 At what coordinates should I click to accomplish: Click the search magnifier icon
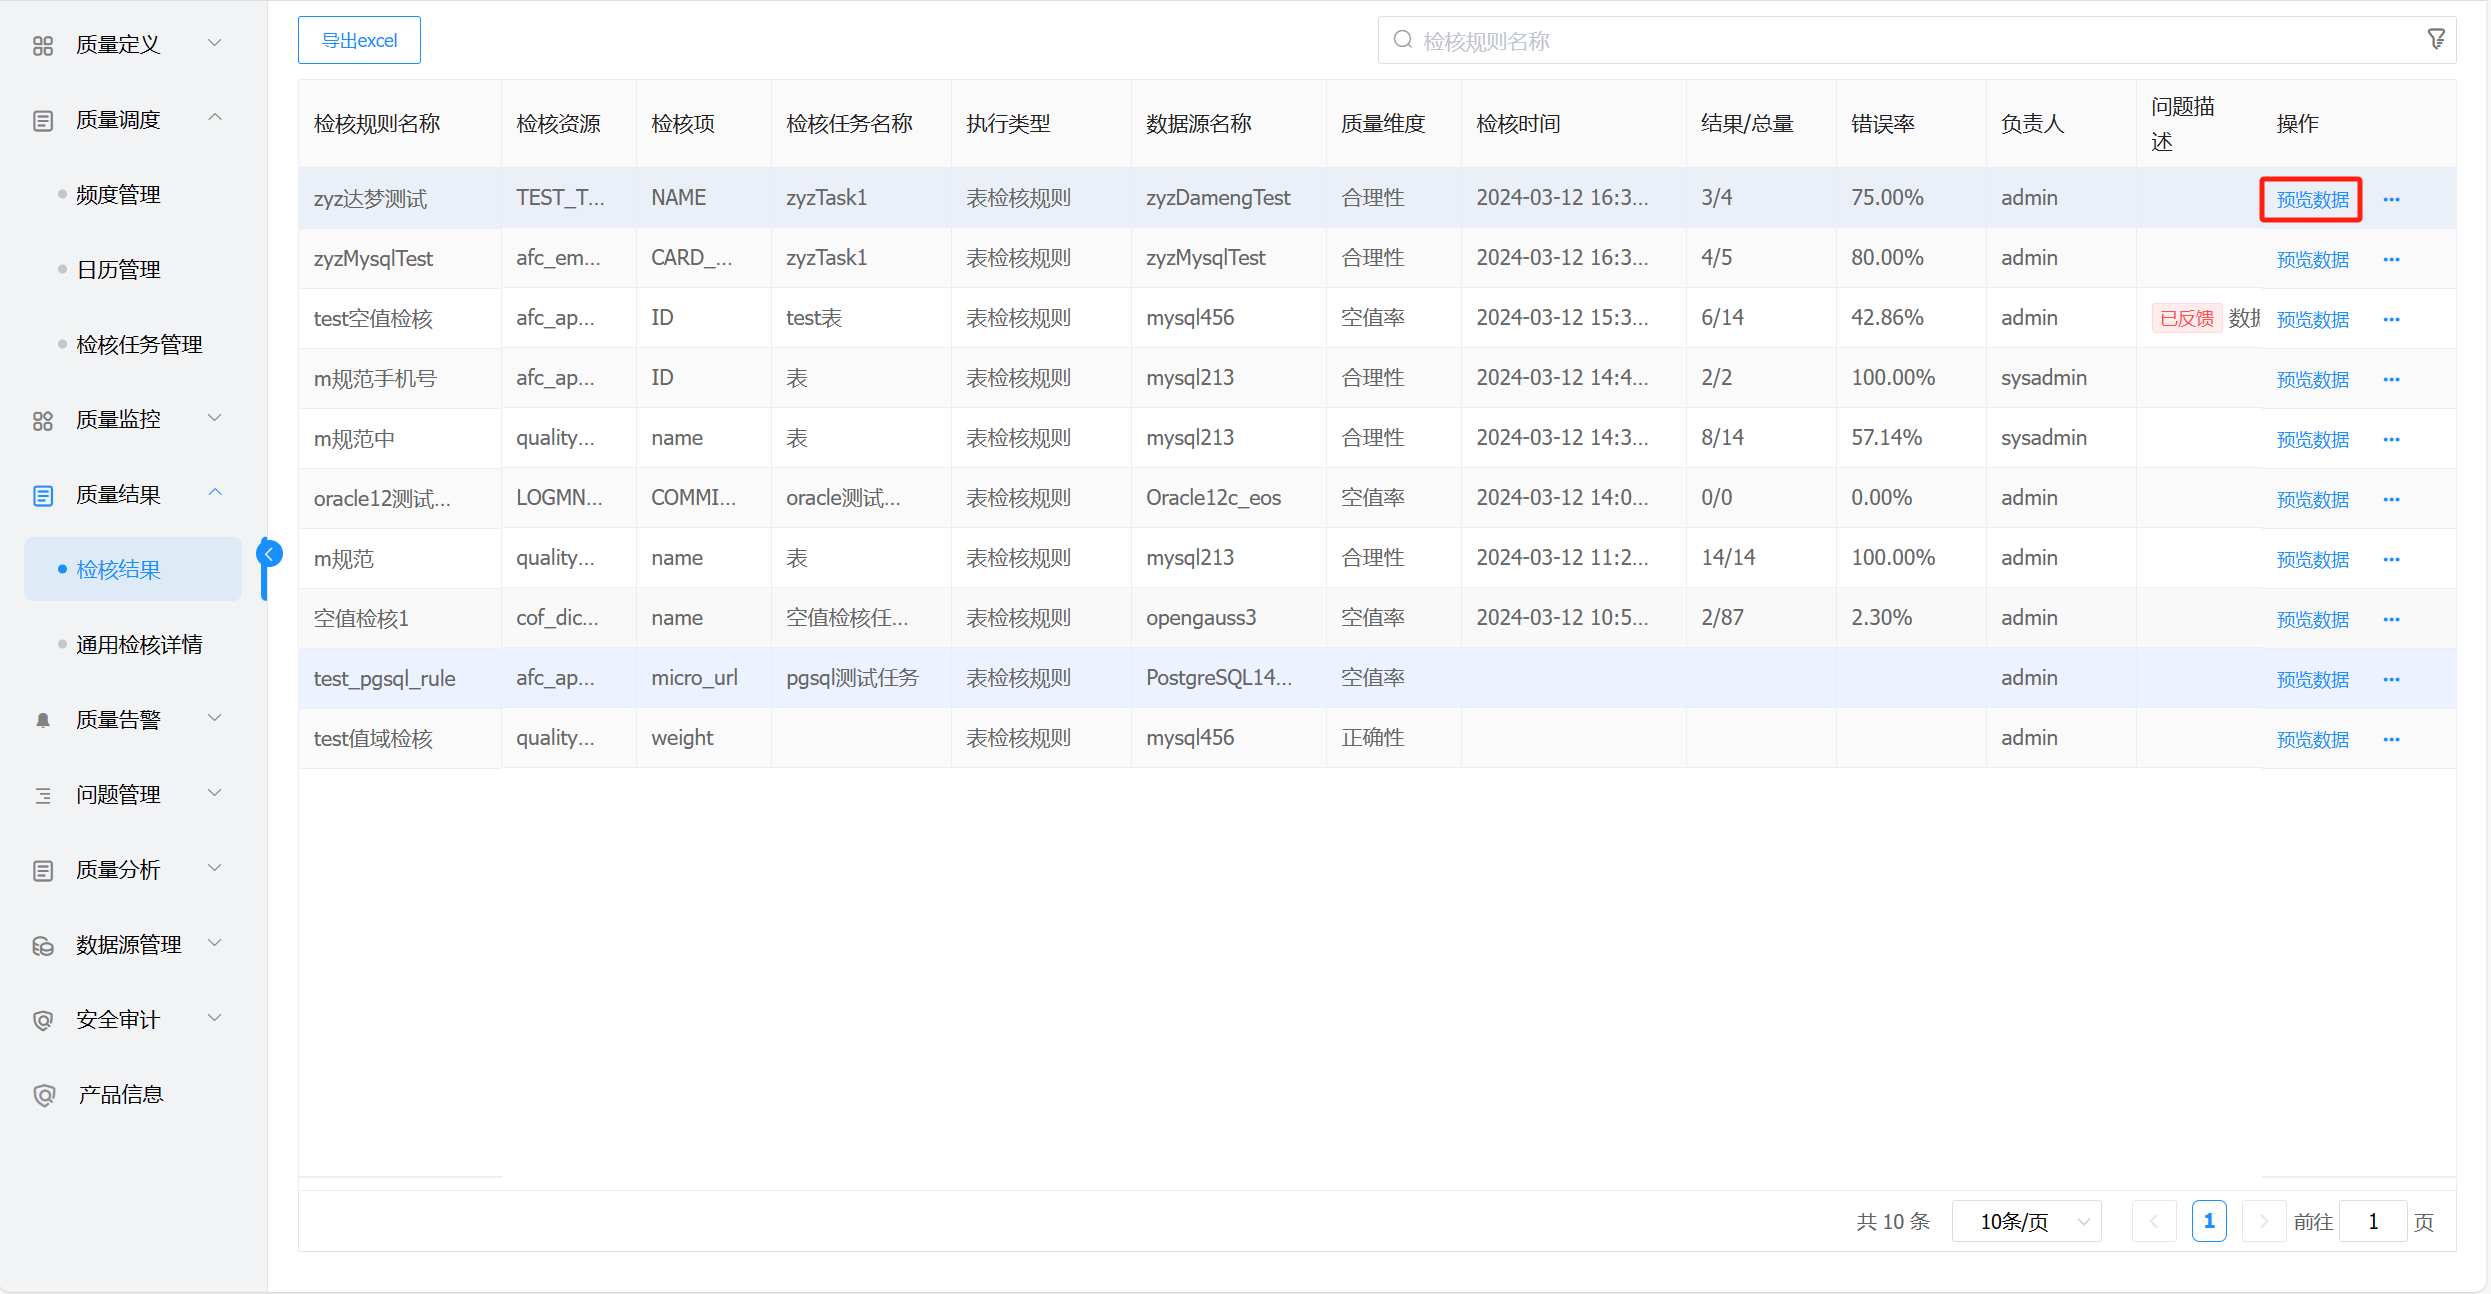click(1403, 40)
